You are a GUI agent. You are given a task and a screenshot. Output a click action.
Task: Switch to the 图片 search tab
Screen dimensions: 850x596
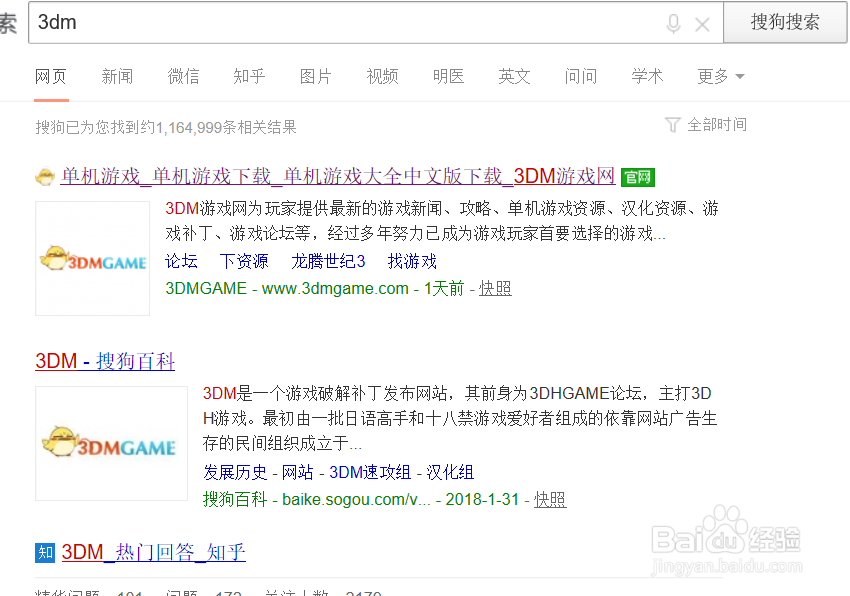pyautogui.click(x=316, y=75)
